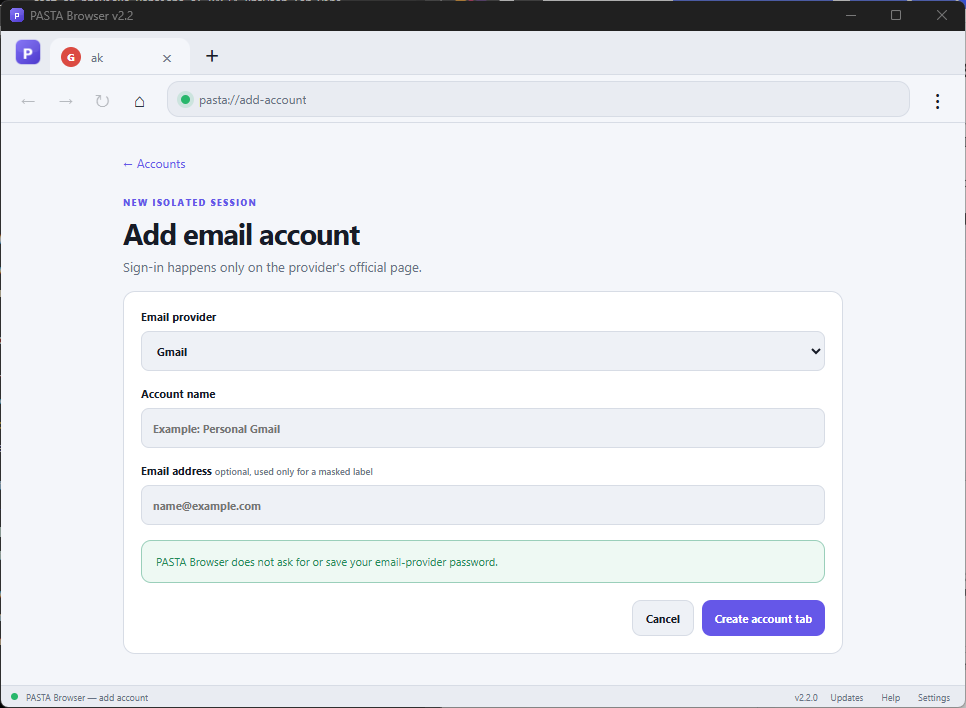The height and width of the screenshot is (708, 966).
Task: Click 'NEW ISOLATED SESSION' label
Action: [x=189, y=203]
